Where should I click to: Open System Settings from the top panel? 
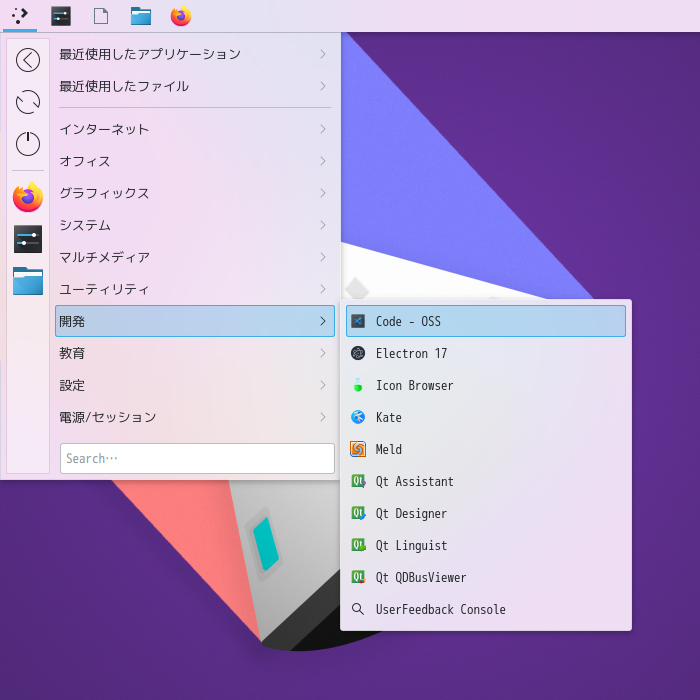click(x=61, y=16)
